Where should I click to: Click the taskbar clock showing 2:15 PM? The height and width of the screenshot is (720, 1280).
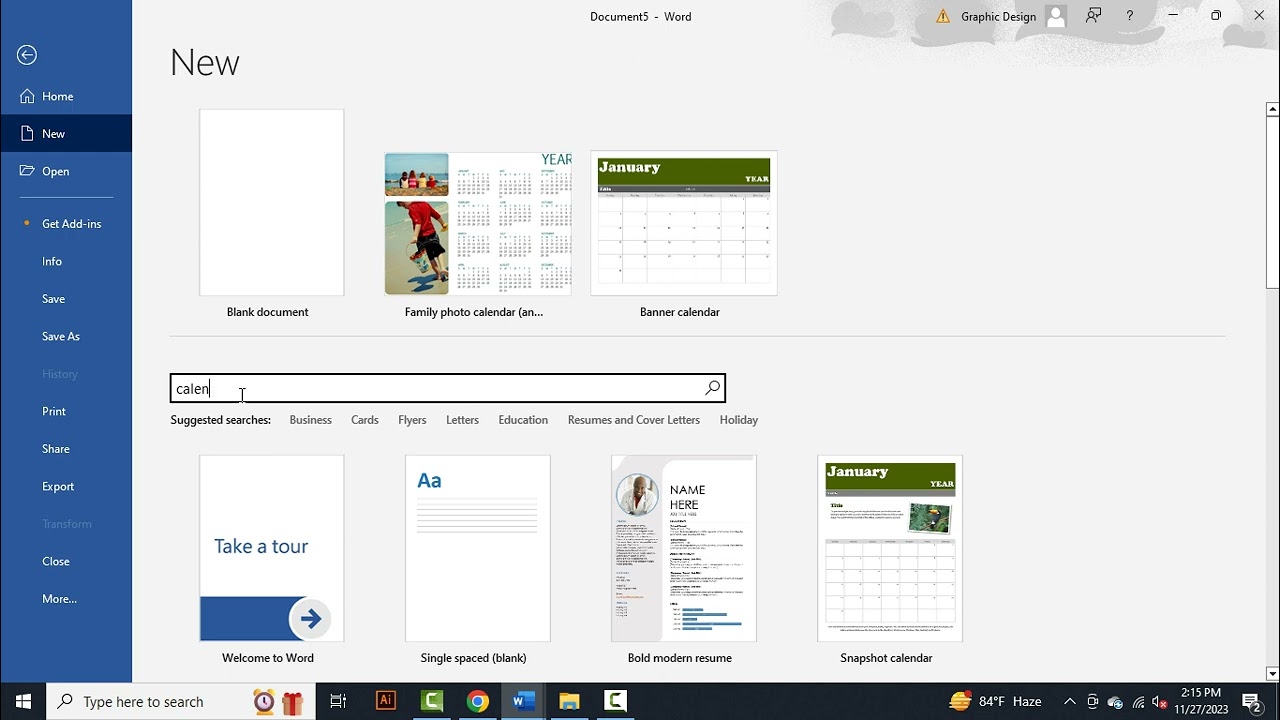(x=1201, y=701)
